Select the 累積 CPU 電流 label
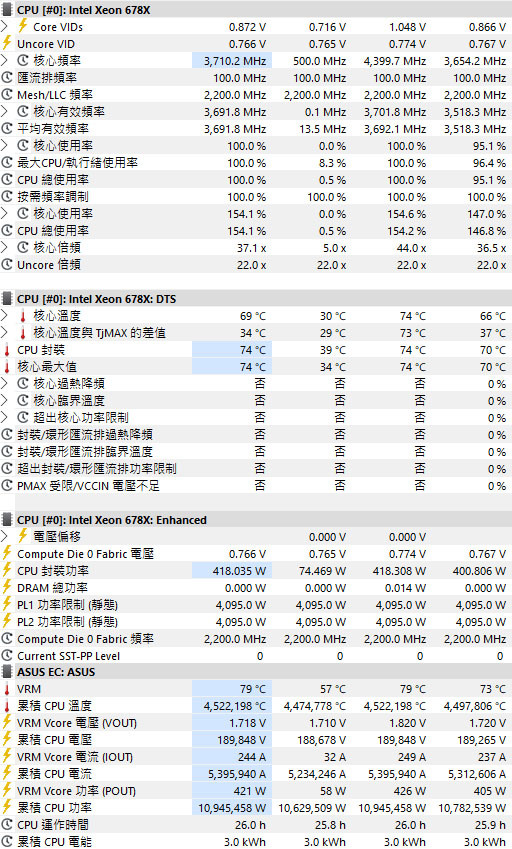This screenshot has height=849, width=512. pyautogui.click(x=55, y=774)
